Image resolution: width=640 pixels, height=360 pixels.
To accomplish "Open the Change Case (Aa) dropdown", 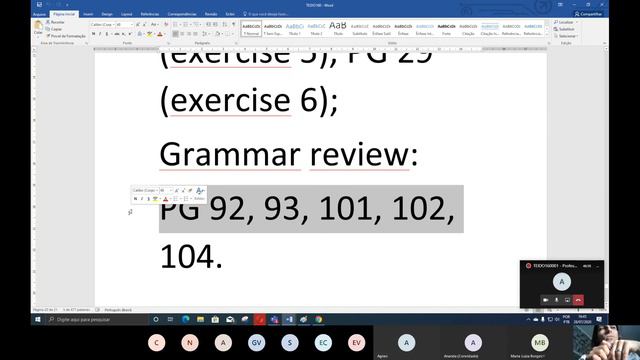I will point(155,24).
